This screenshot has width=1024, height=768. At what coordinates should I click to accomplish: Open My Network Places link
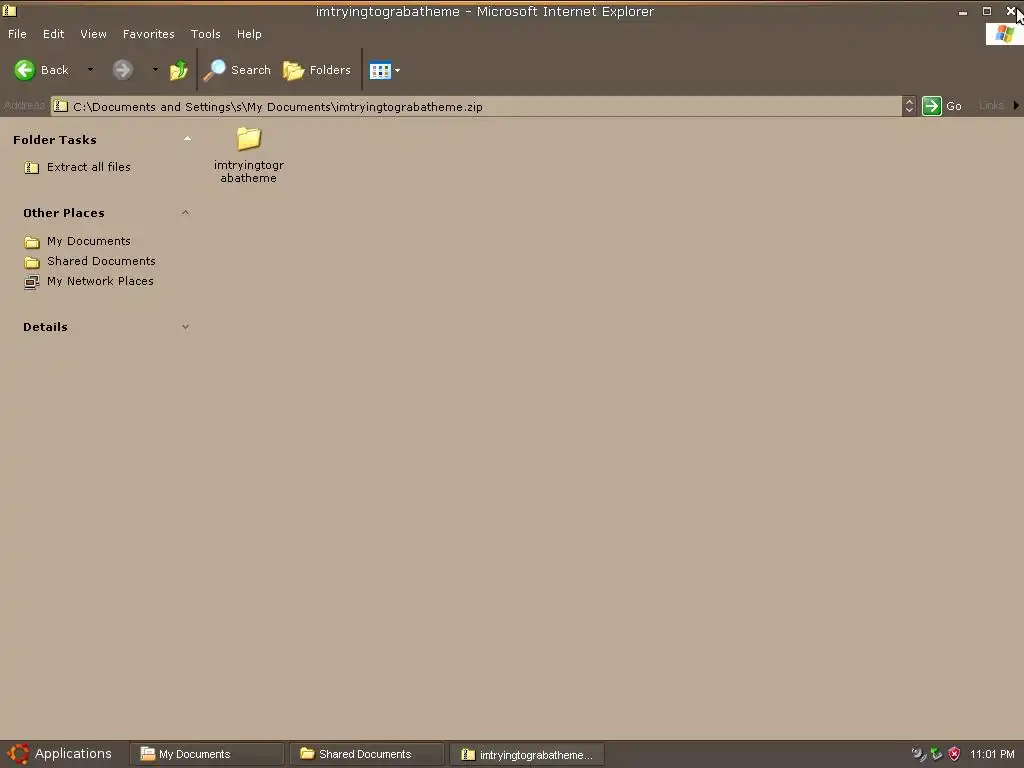[100, 281]
